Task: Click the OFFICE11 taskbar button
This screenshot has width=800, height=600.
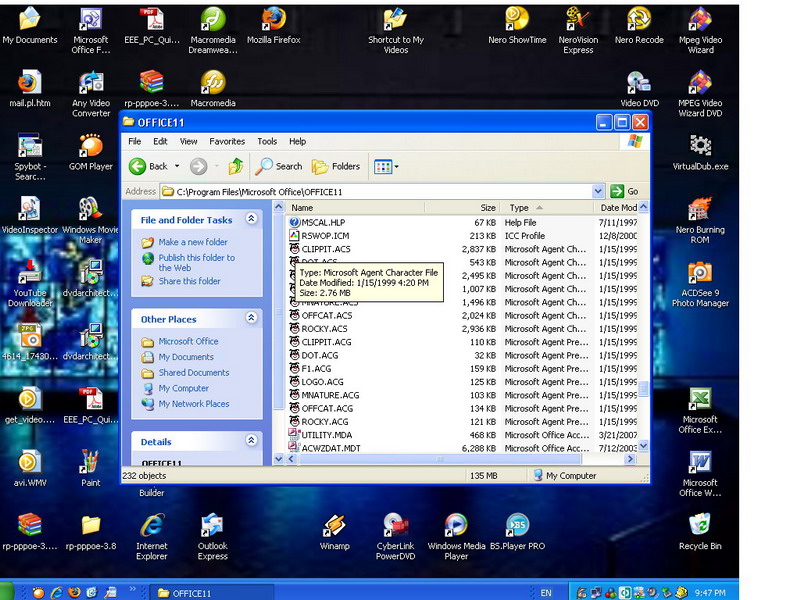Action: (212, 592)
